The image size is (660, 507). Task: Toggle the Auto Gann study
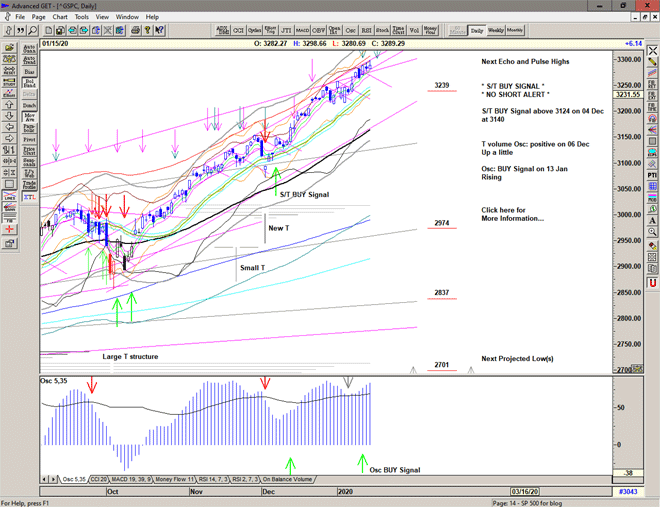pos(29,49)
